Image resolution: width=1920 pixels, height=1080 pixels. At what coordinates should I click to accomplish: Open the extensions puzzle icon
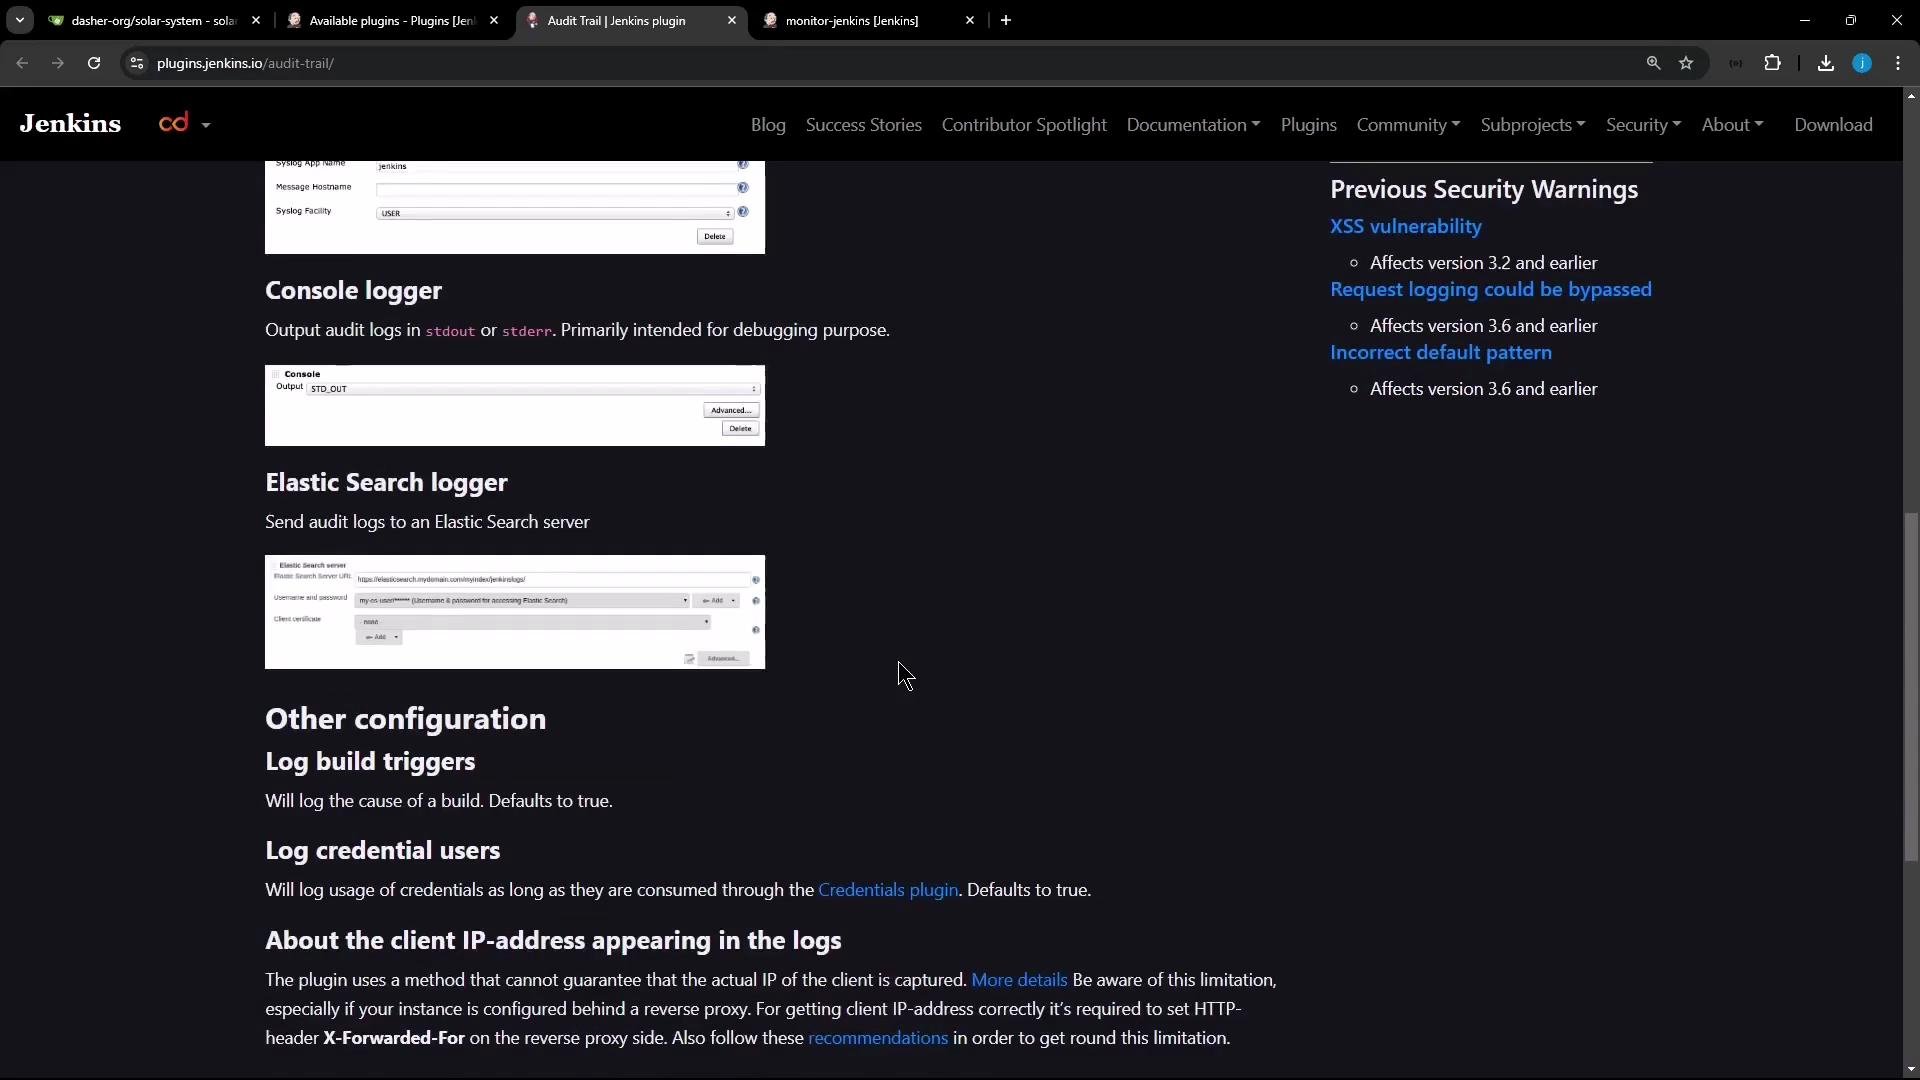tap(1773, 63)
